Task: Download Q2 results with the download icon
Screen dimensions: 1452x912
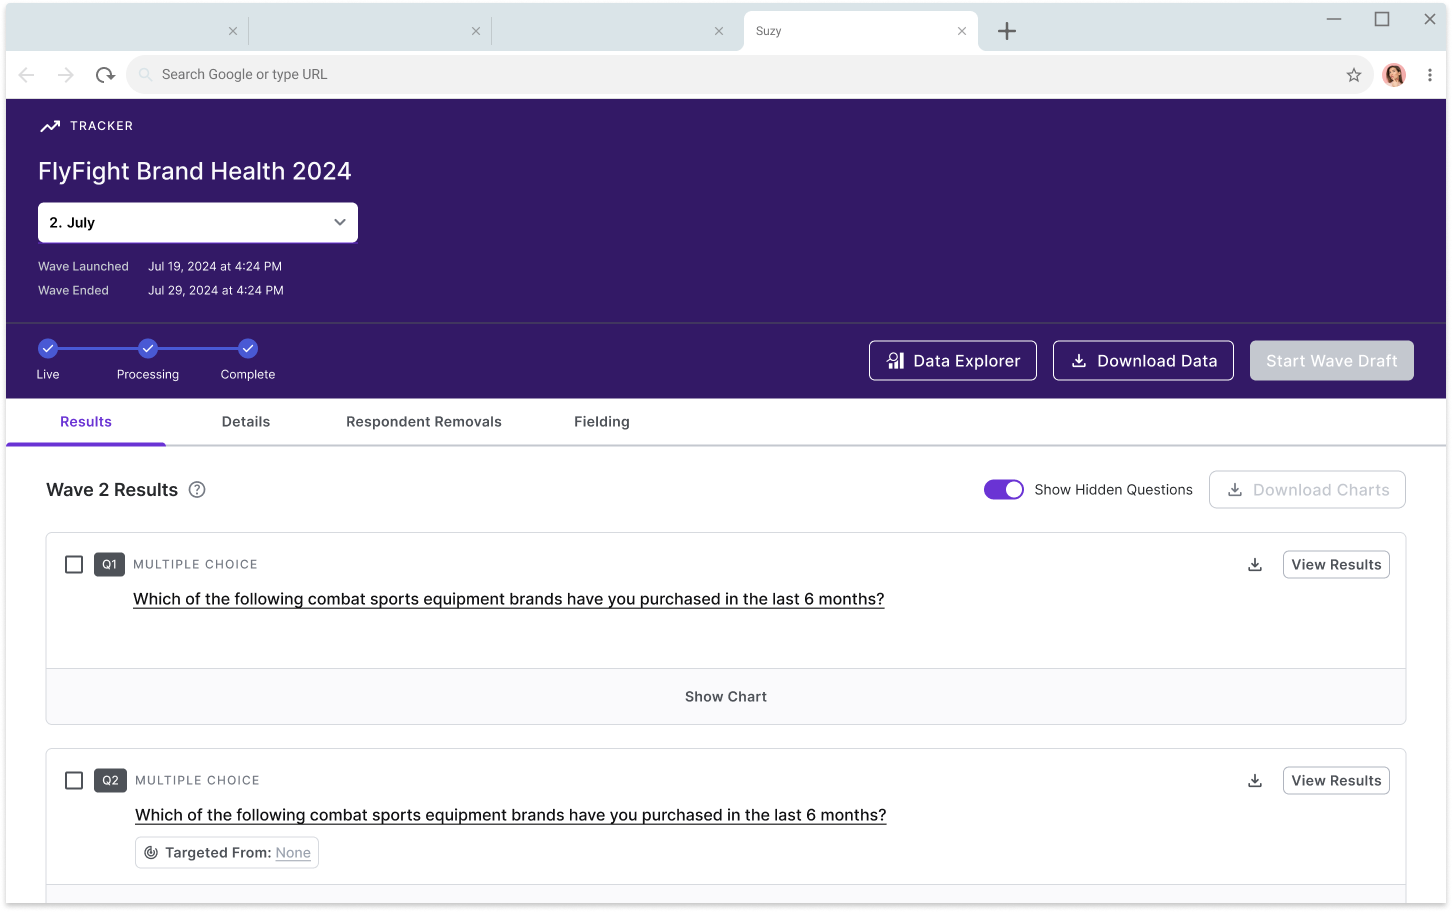Action: [1255, 781]
